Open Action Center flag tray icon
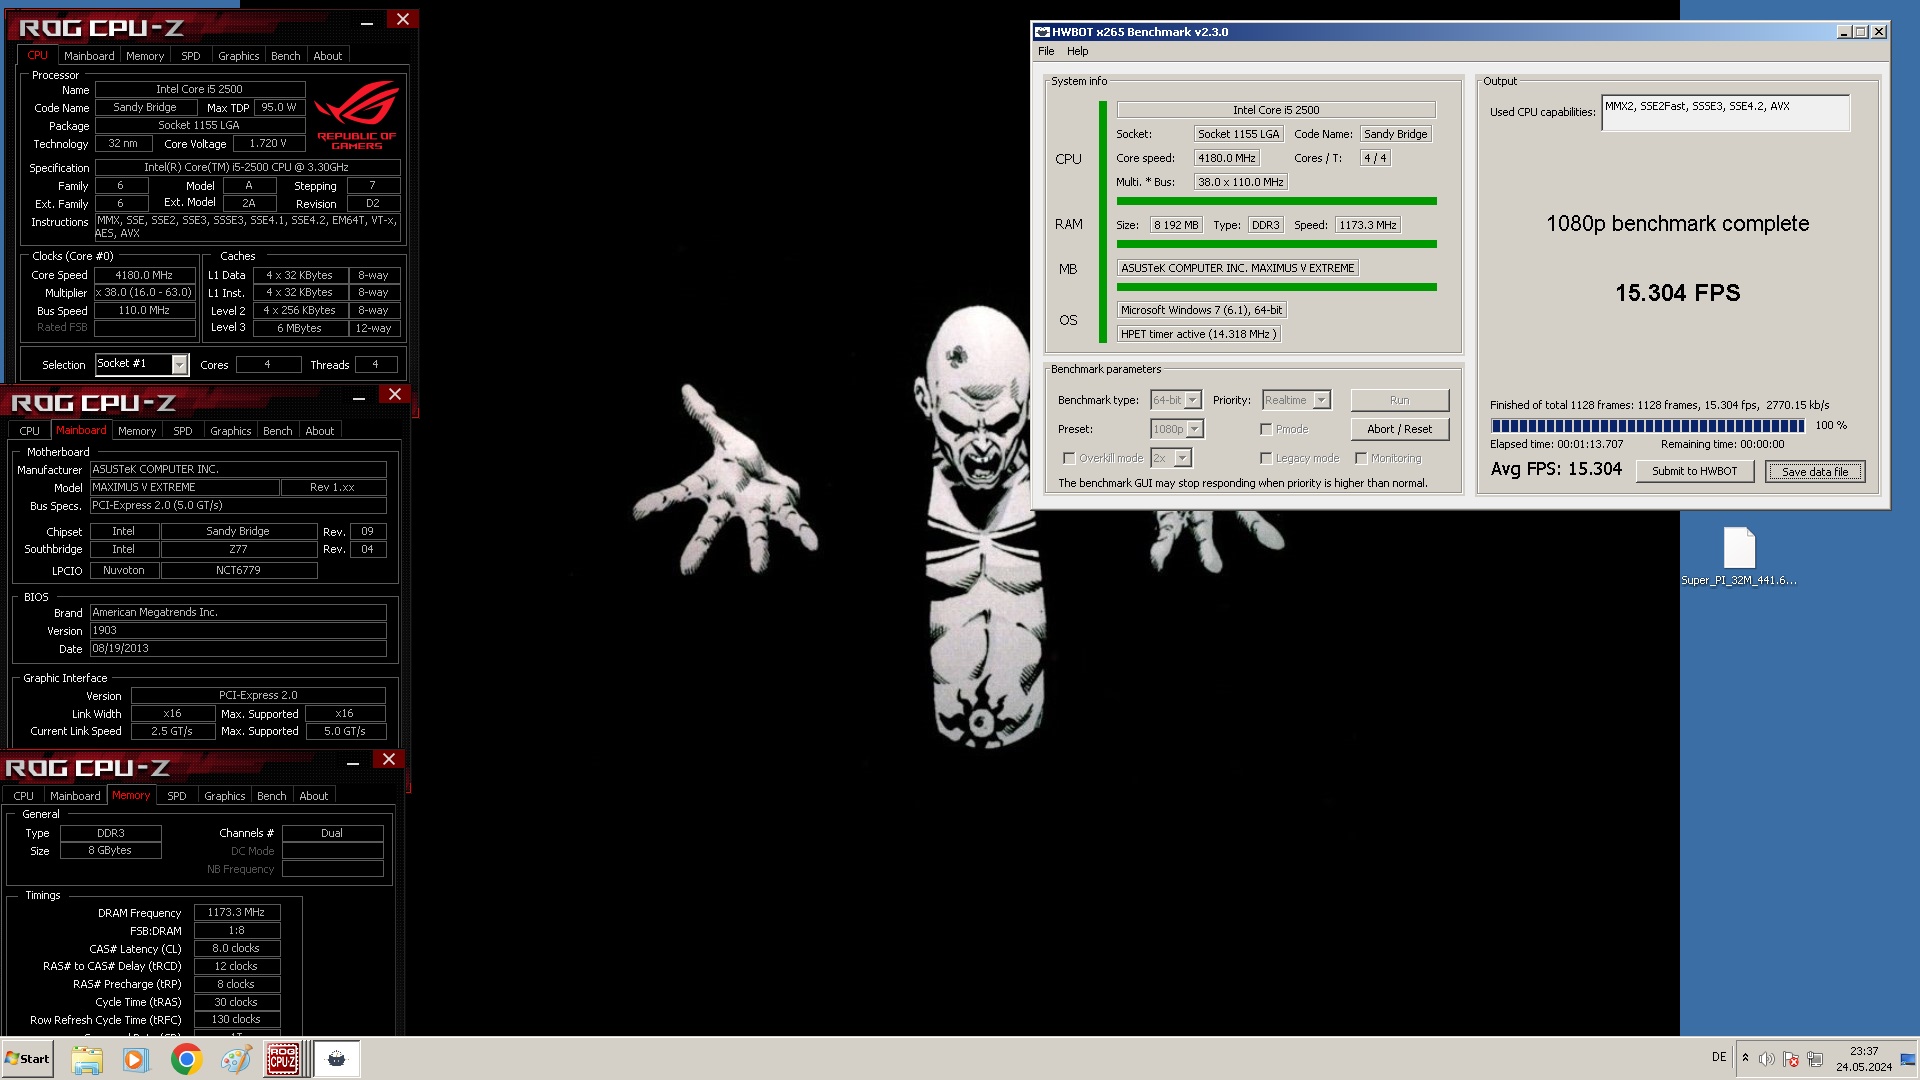 point(1791,1059)
